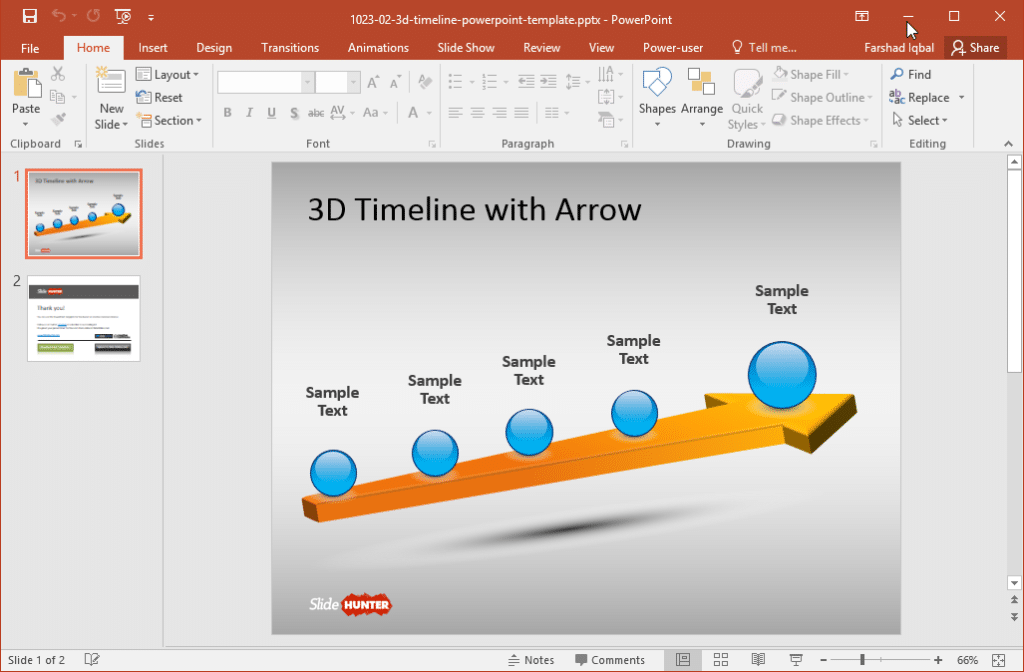1024x672 pixels.
Task: Click the Replace icon
Action: coord(921,97)
